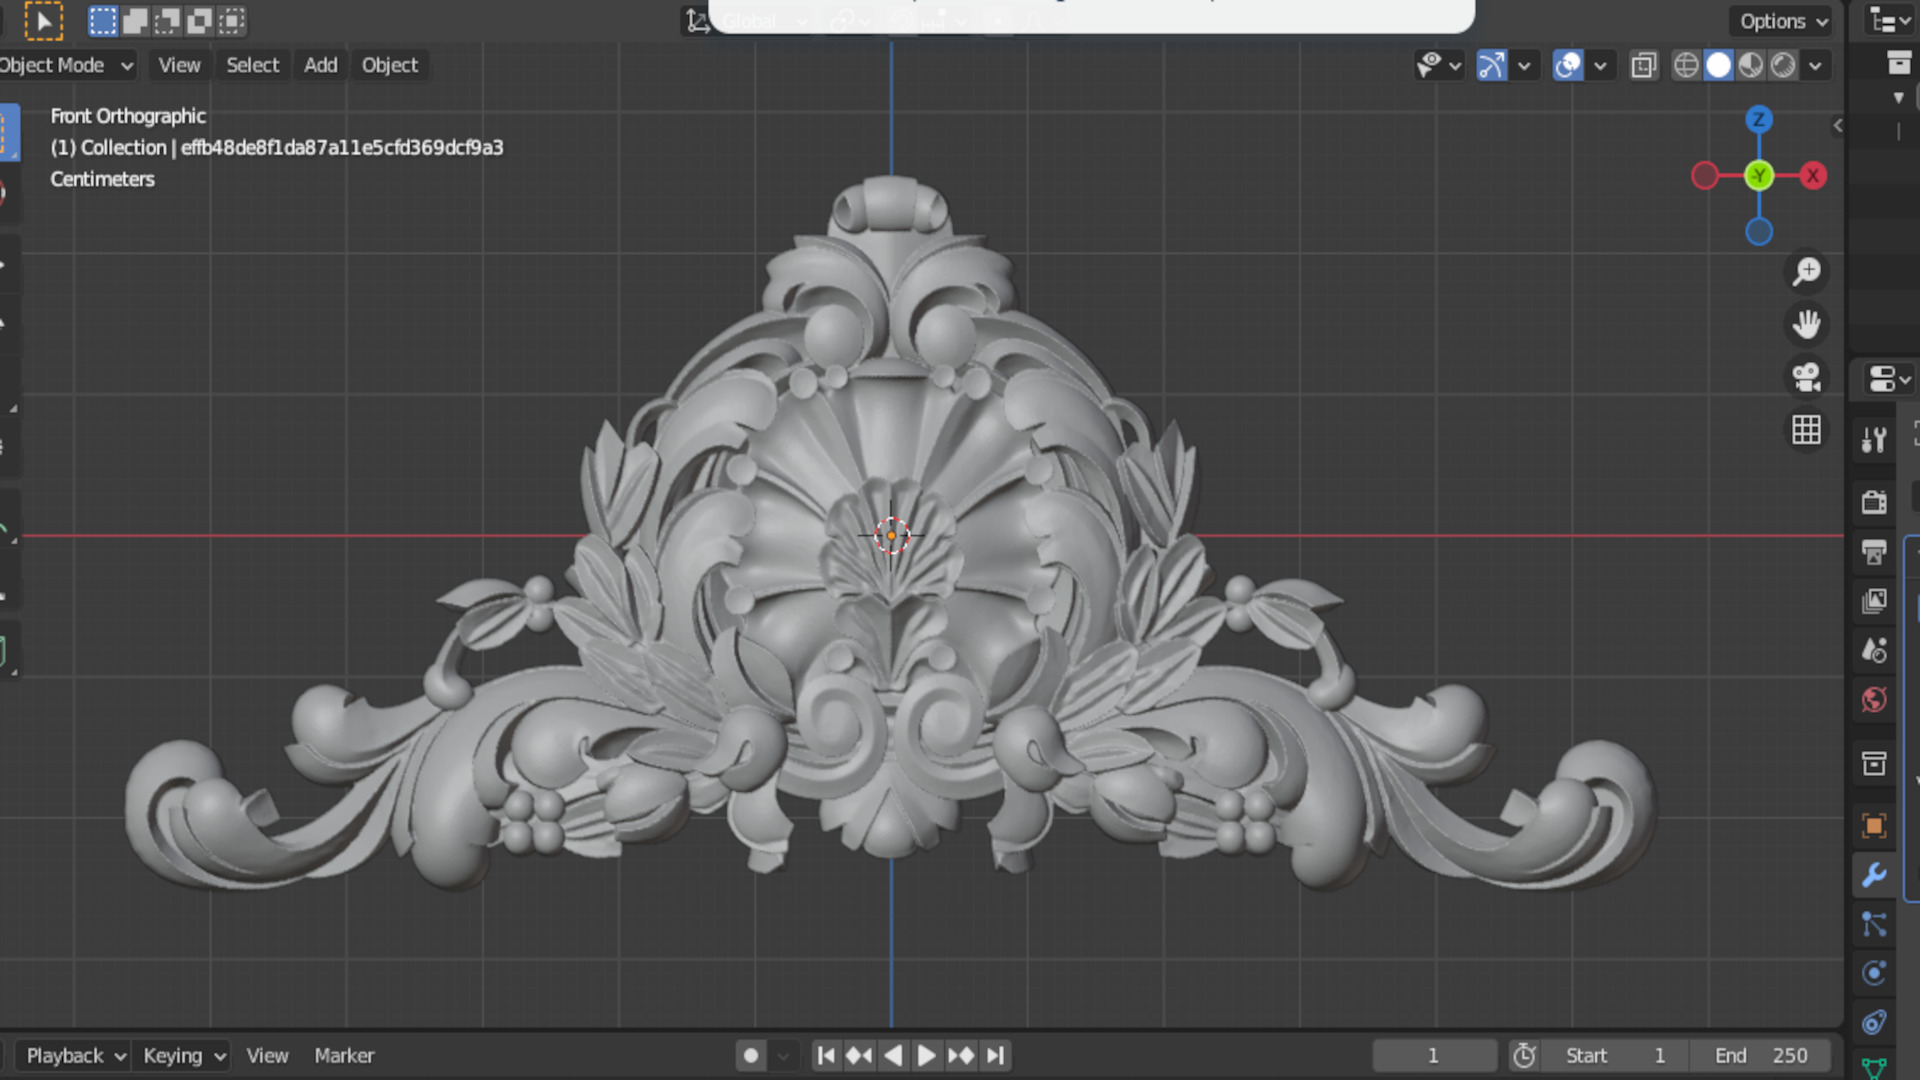
Task: Open the Output properties tab
Action: [x=1874, y=551]
